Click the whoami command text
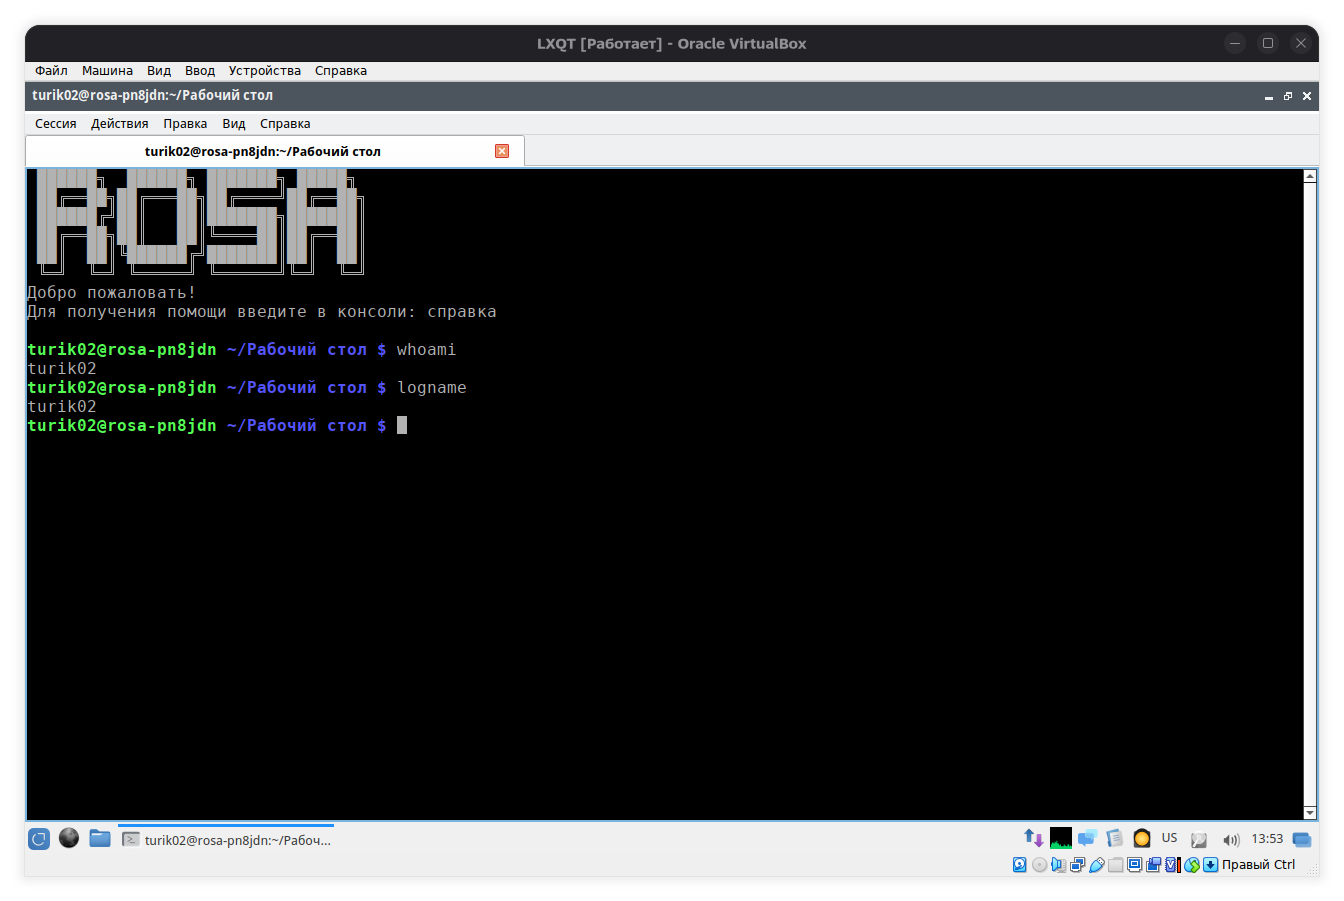The image size is (1344, 901). tap(426, 349)
